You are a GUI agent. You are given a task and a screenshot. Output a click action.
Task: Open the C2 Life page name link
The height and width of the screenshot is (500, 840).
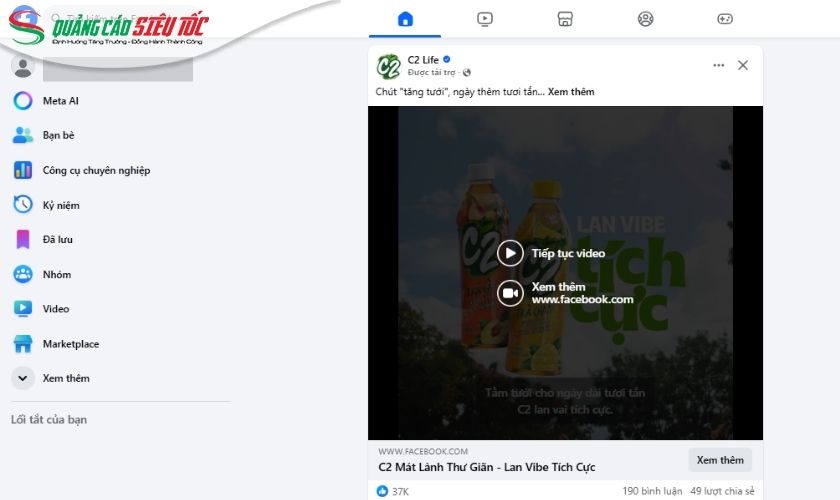423,59
